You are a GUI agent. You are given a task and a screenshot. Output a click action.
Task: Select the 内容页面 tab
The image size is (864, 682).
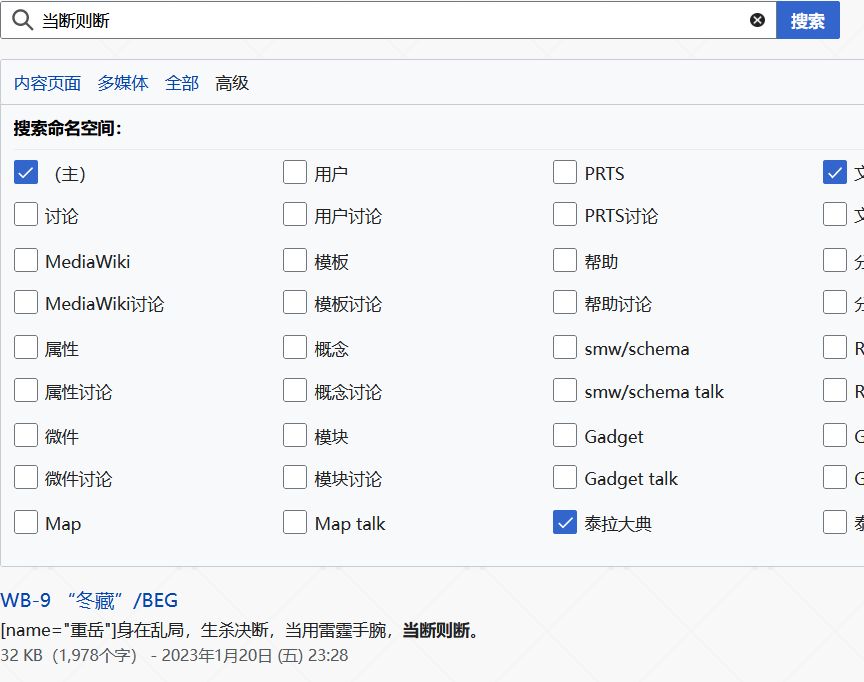coord(47,83)
